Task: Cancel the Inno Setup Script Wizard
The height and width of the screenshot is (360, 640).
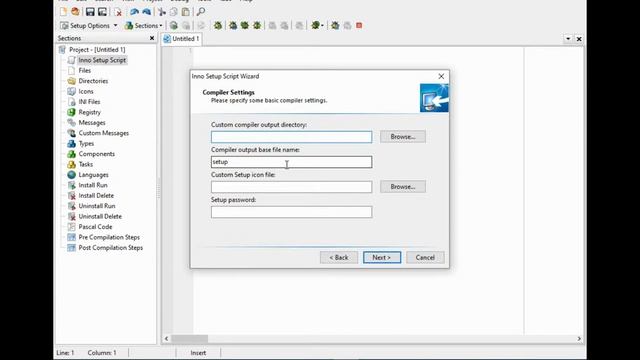Action: pyautogui.click(x=425, y=258)
